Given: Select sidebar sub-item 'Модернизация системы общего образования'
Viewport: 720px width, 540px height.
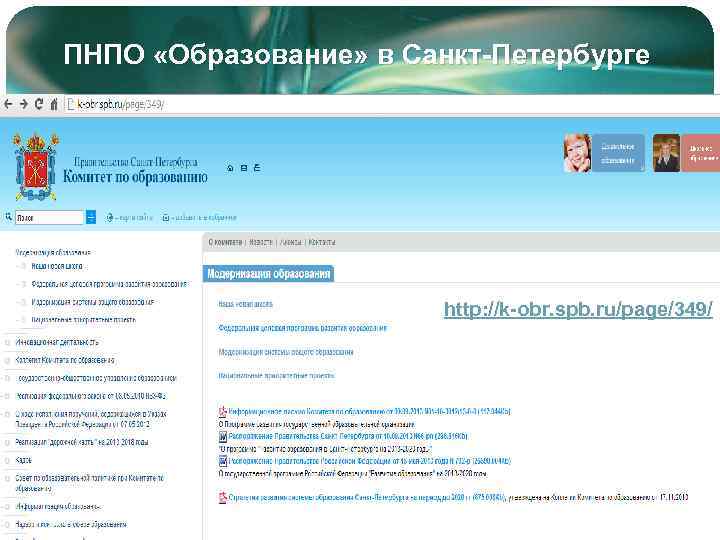Looking at the screenshot, I should pos(92,302).
